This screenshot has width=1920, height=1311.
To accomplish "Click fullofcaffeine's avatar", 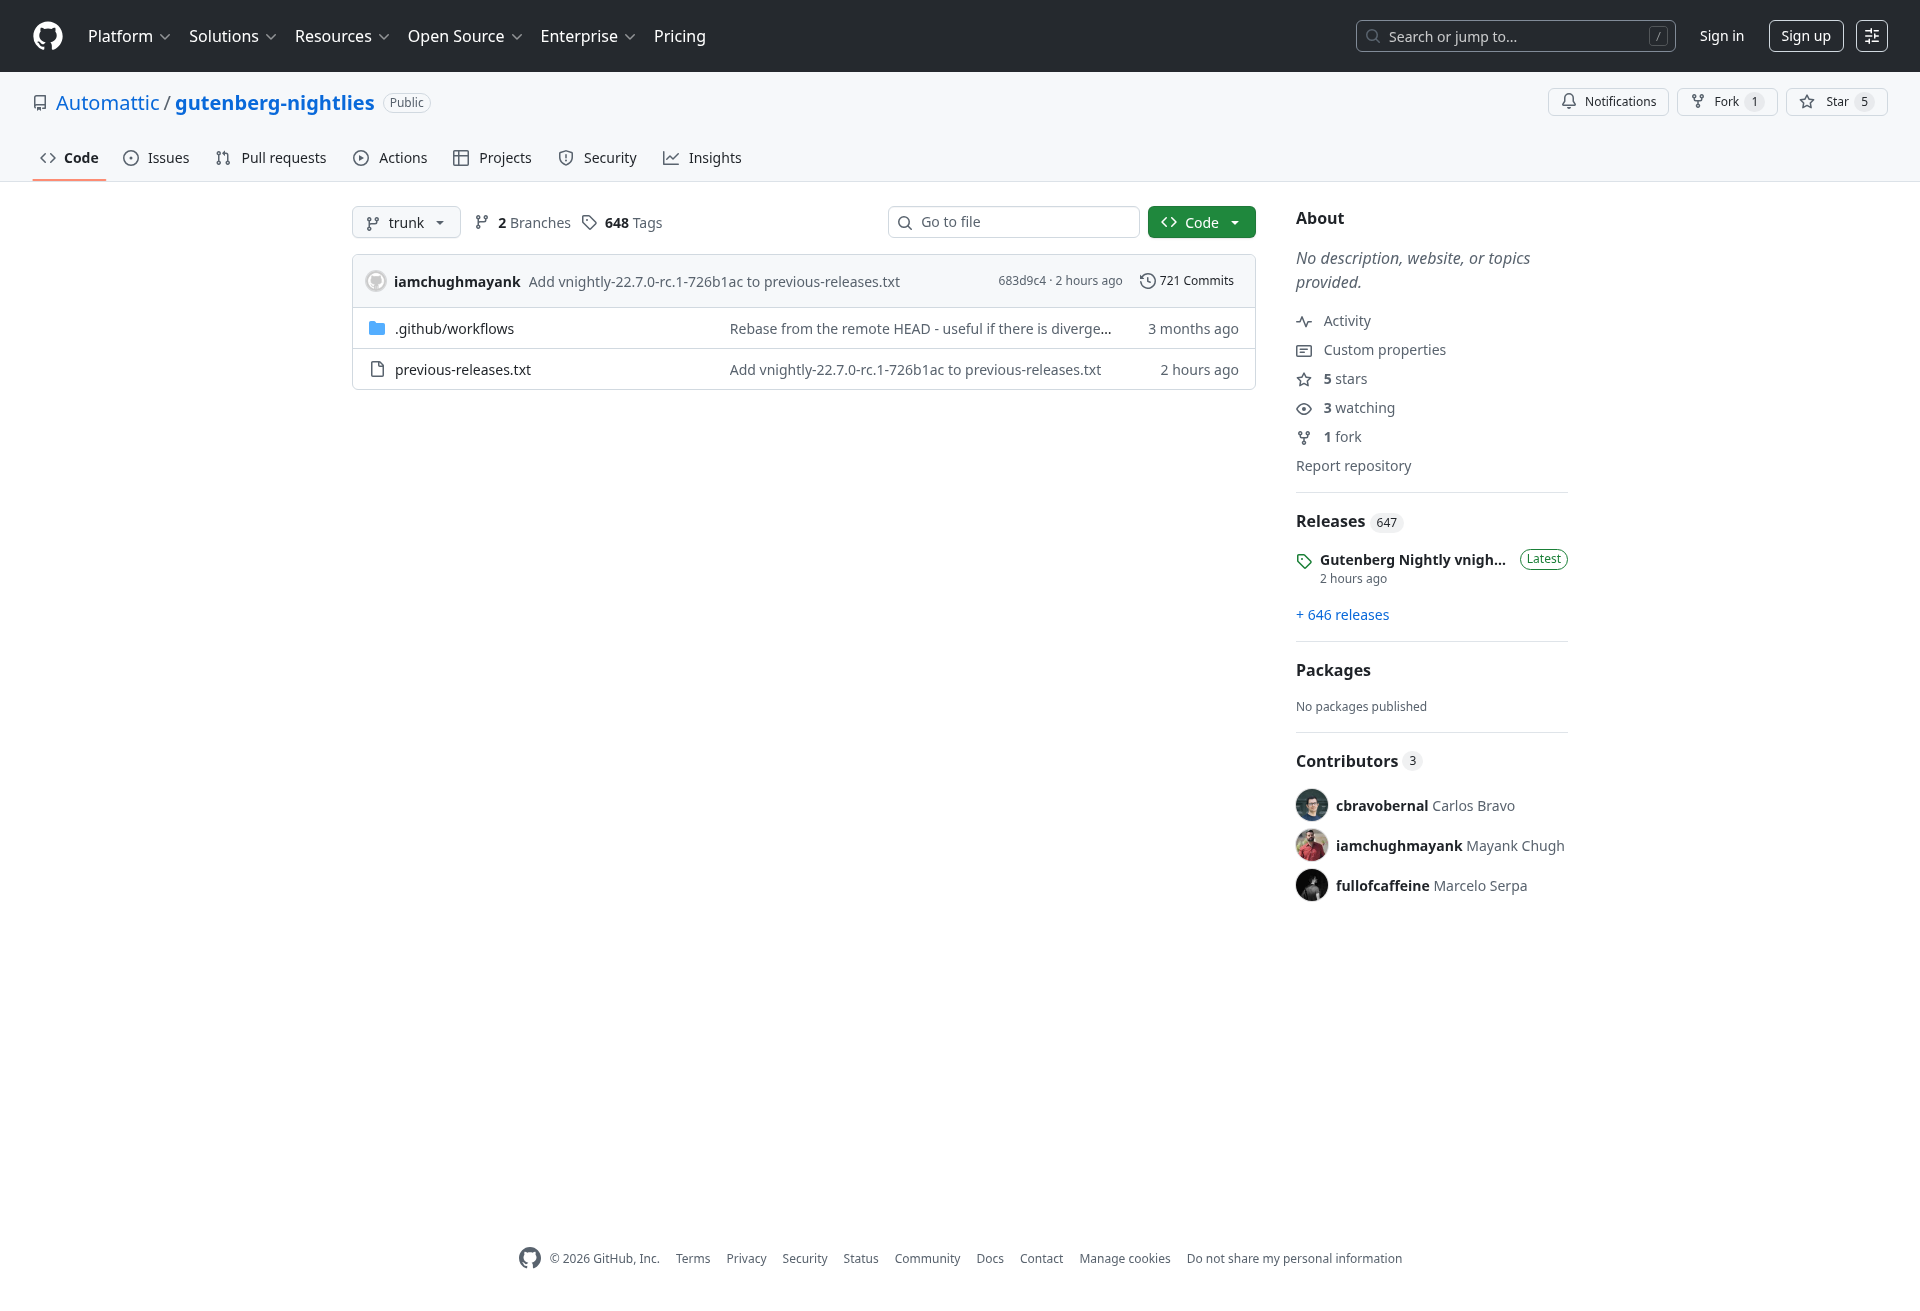I will [1312, 885].
